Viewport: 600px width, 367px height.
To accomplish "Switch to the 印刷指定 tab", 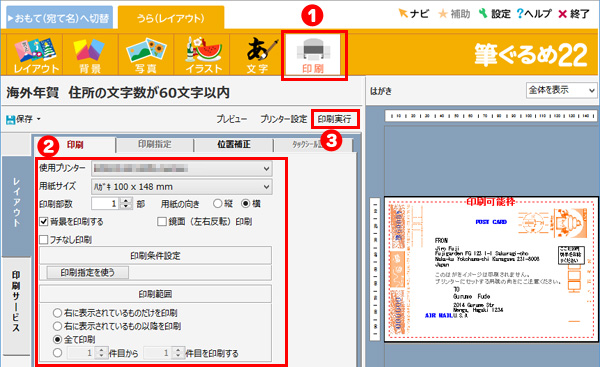I will pyautogui.click(x=155, y=144).
